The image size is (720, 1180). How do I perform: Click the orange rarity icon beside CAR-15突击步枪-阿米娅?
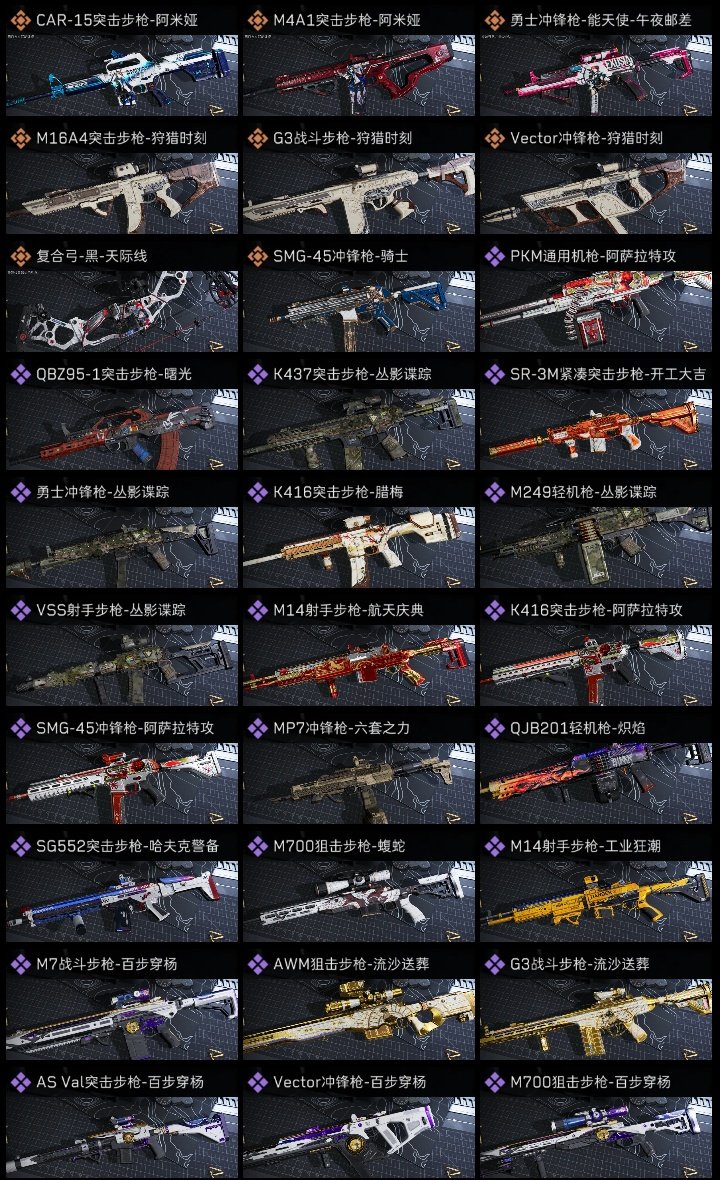click(20, 20)
